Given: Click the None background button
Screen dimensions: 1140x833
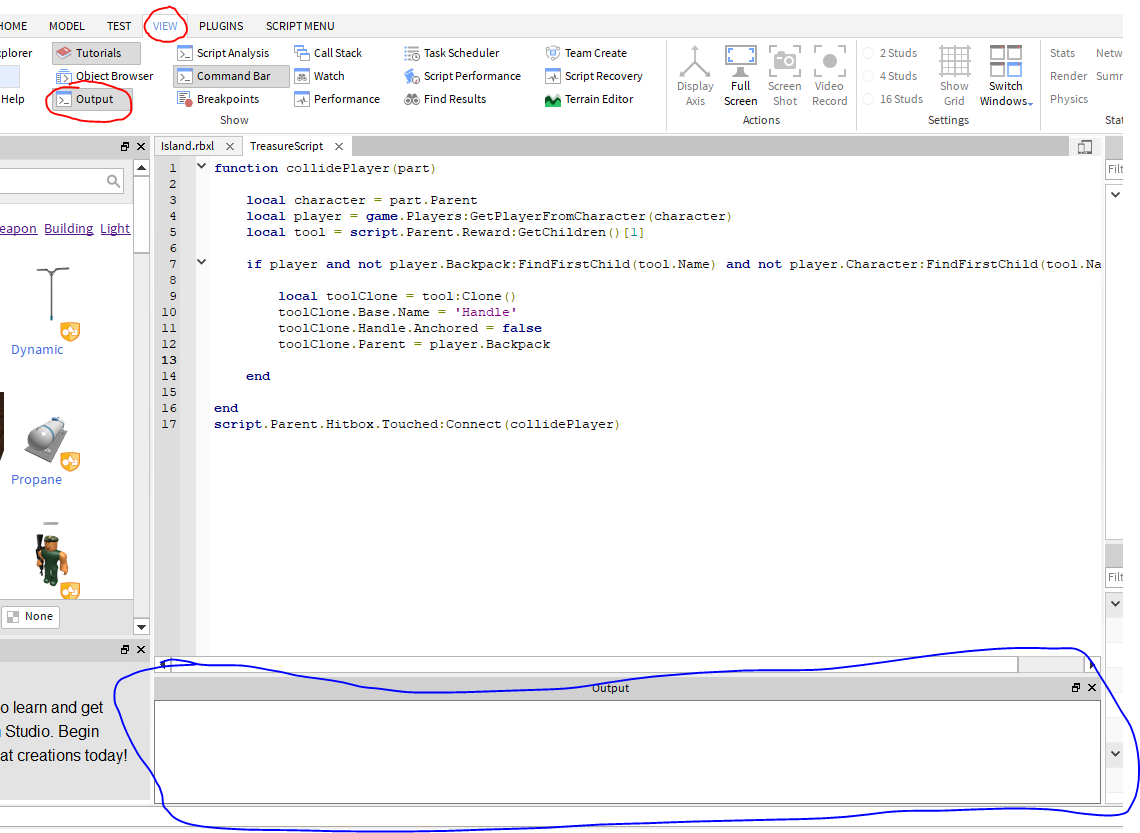Looking at the screenshot, I should coord(31,617).
